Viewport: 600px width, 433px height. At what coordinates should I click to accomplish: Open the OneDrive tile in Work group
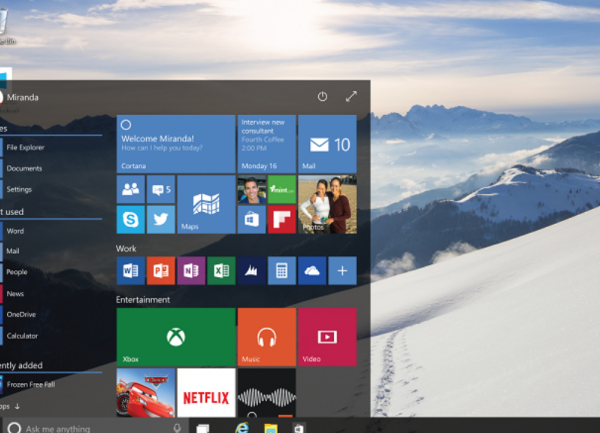312,271
